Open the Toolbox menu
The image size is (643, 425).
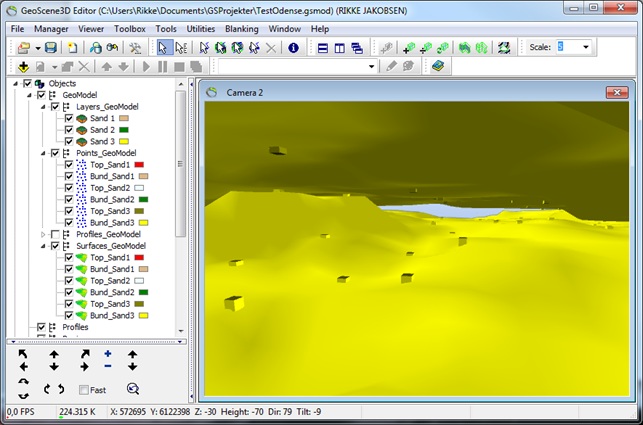[130, 29]
